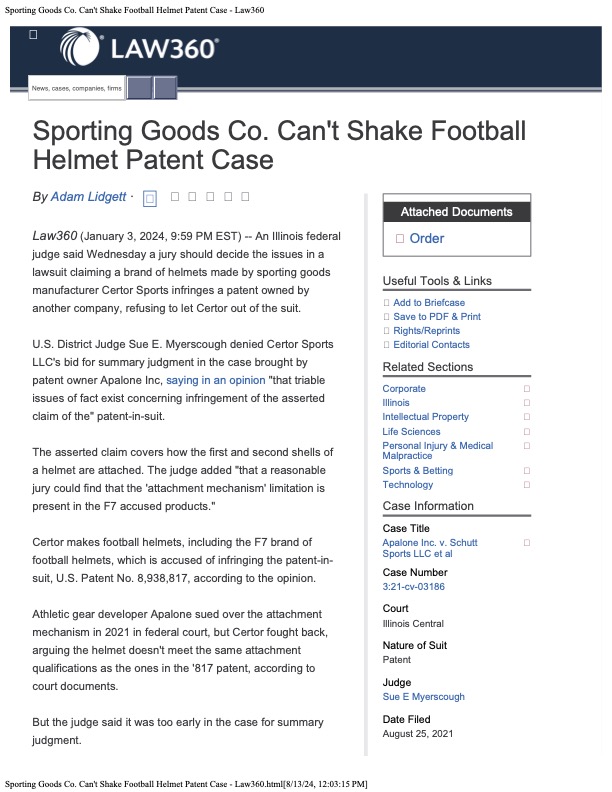Click the icon beside Save to PDF & Print
Image resolution: width=612 pixels, height=792 pixels.
click(x=387, y=317)
